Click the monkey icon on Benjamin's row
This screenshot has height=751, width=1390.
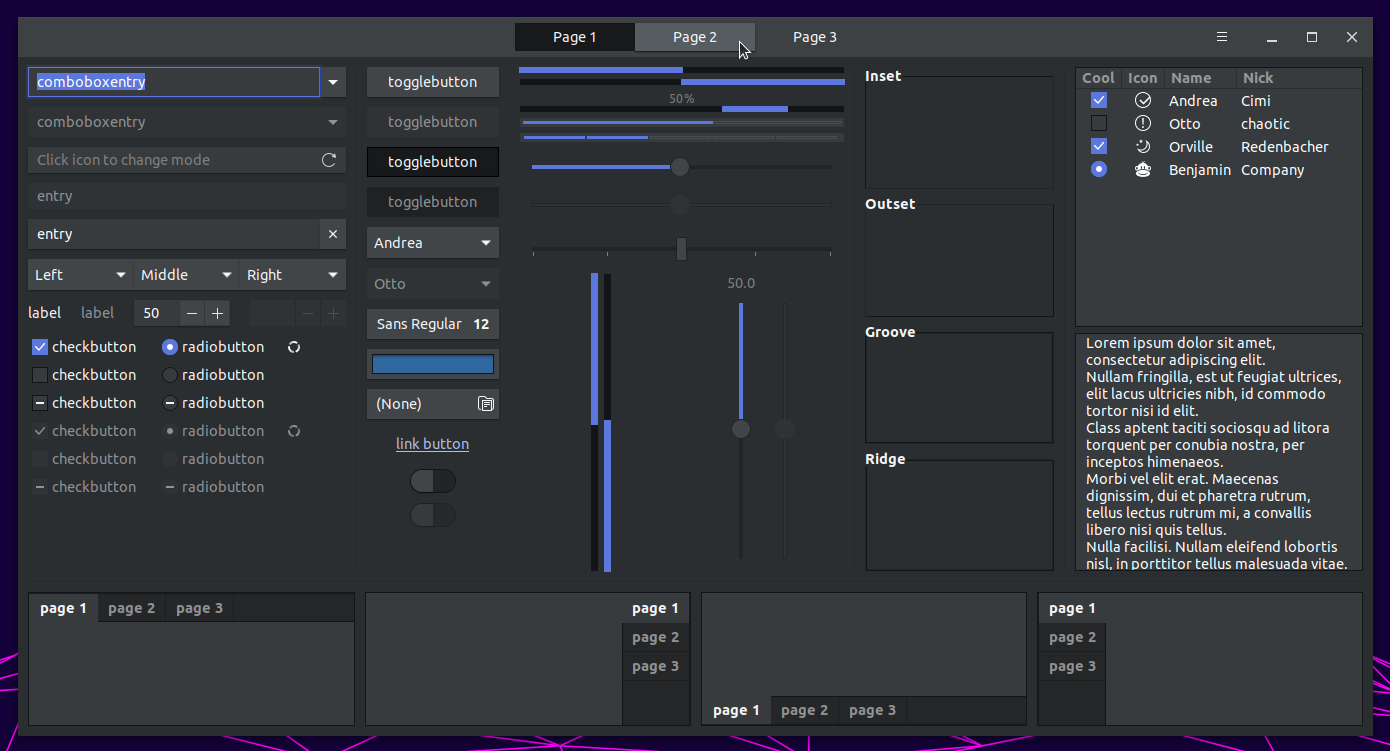[x=1142, y=169]
